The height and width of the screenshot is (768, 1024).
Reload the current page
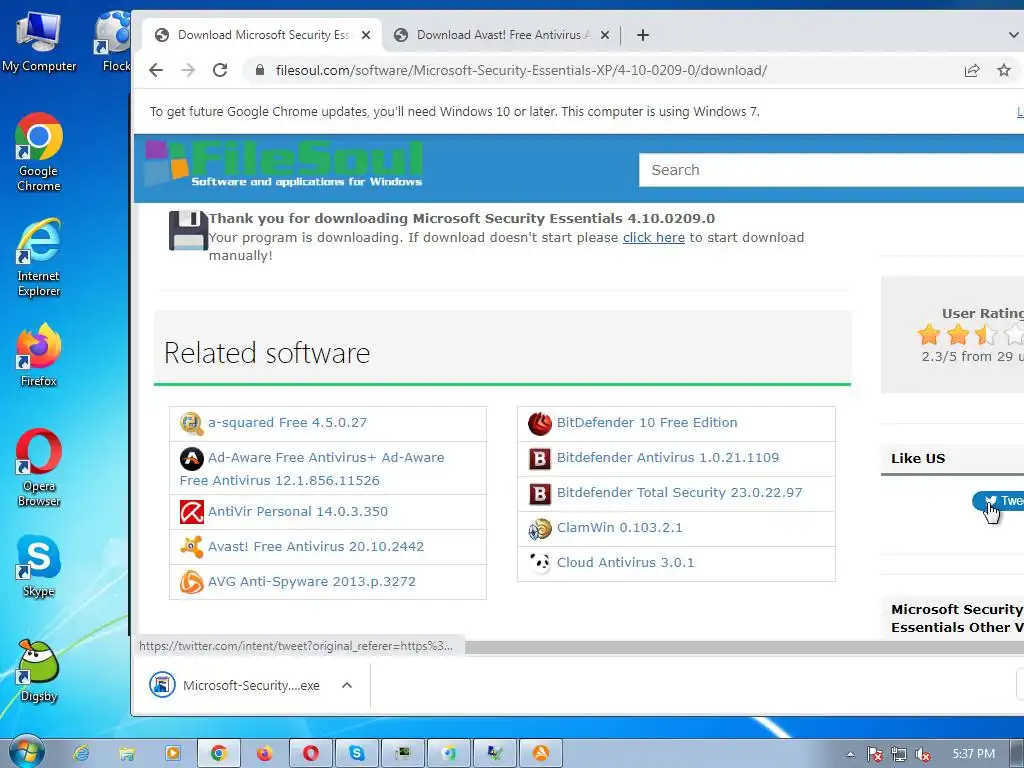(220, 70)
